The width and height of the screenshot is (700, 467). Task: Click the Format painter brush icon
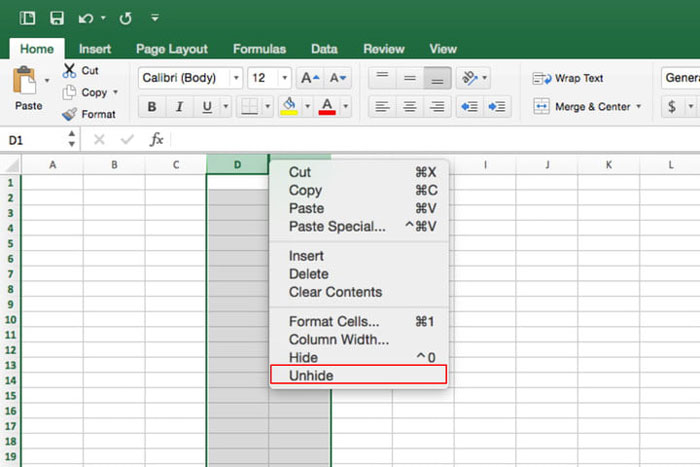[69, 114]
